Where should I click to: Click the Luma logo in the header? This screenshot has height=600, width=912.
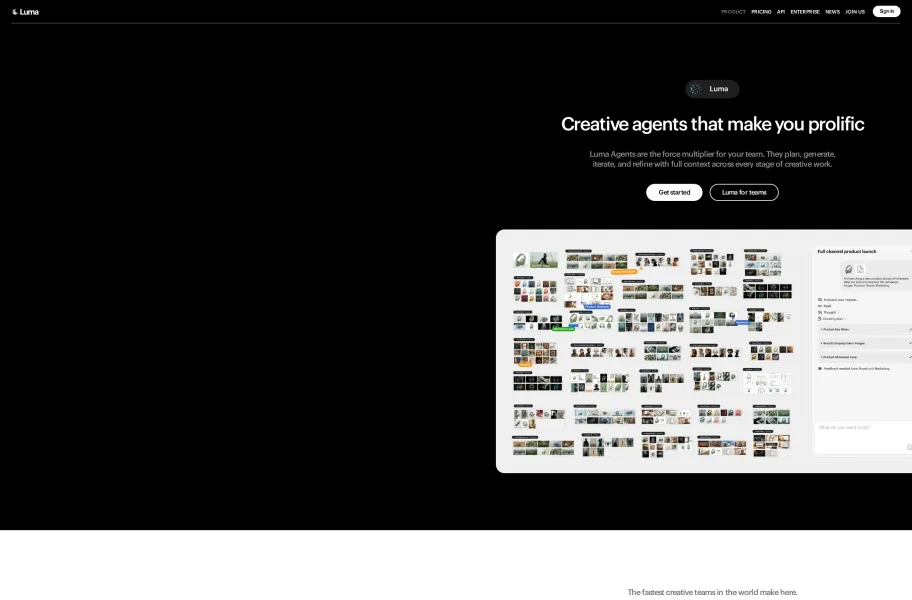click(26, 12)
